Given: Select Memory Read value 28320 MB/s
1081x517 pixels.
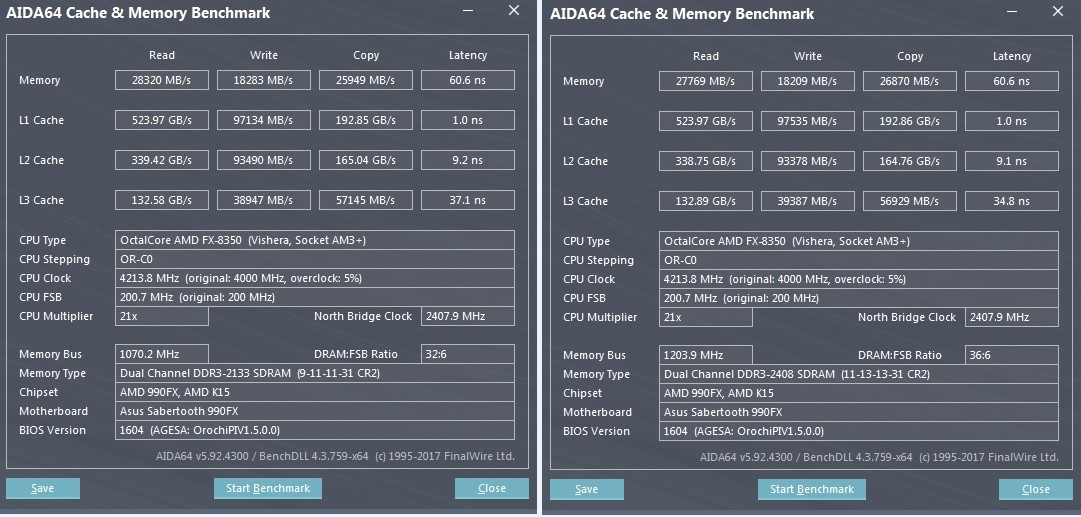Looking at the screenshot, I should tap(162, 80).
